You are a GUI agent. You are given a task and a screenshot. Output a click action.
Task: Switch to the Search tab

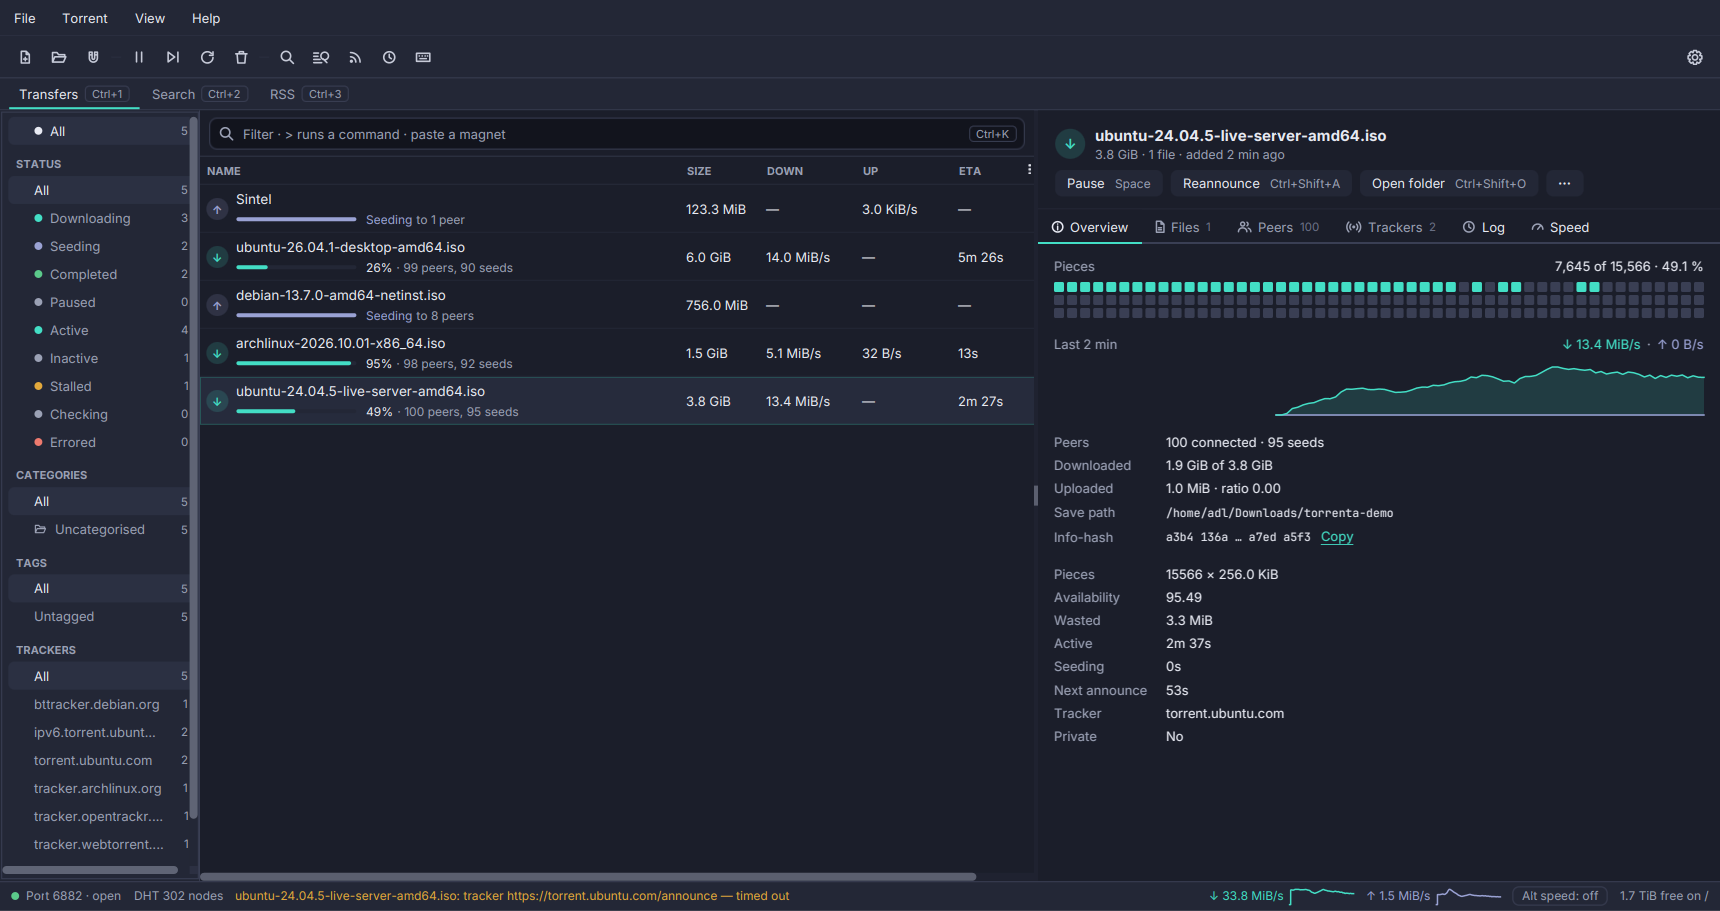click(x=199, y=94)
